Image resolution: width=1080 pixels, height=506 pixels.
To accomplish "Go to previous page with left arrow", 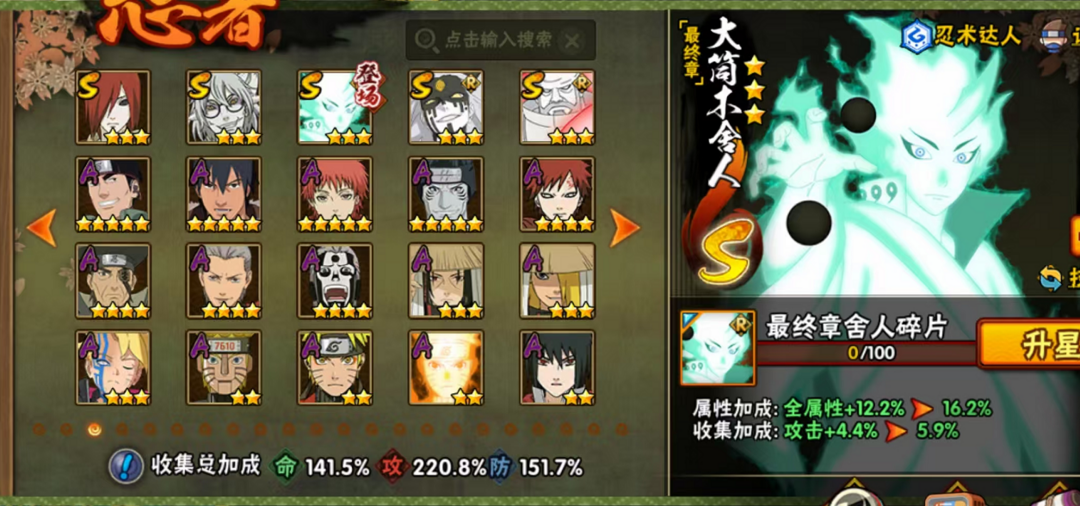I will [41, 227].
